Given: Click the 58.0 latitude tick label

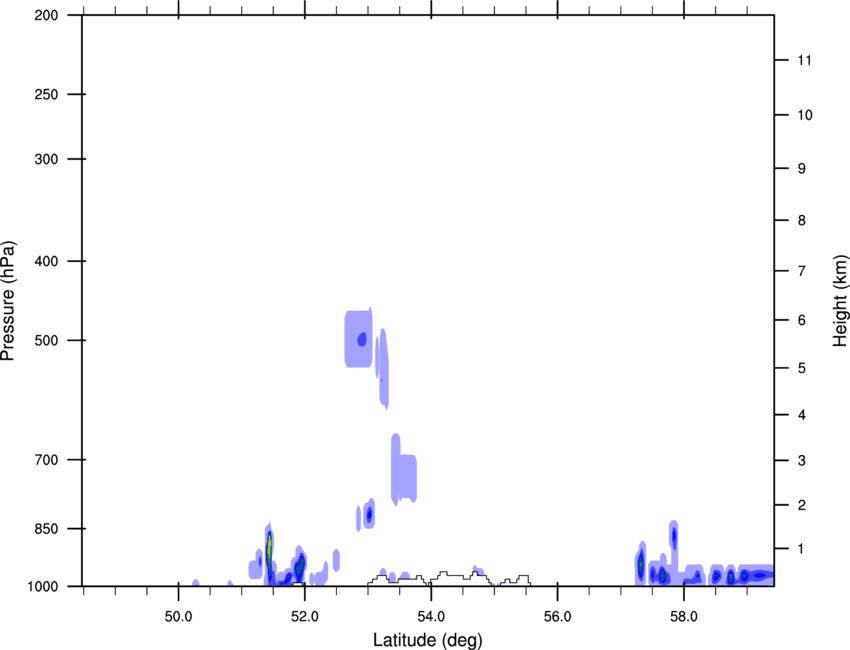Looking at the screenshot, I should tap(684, 617).
